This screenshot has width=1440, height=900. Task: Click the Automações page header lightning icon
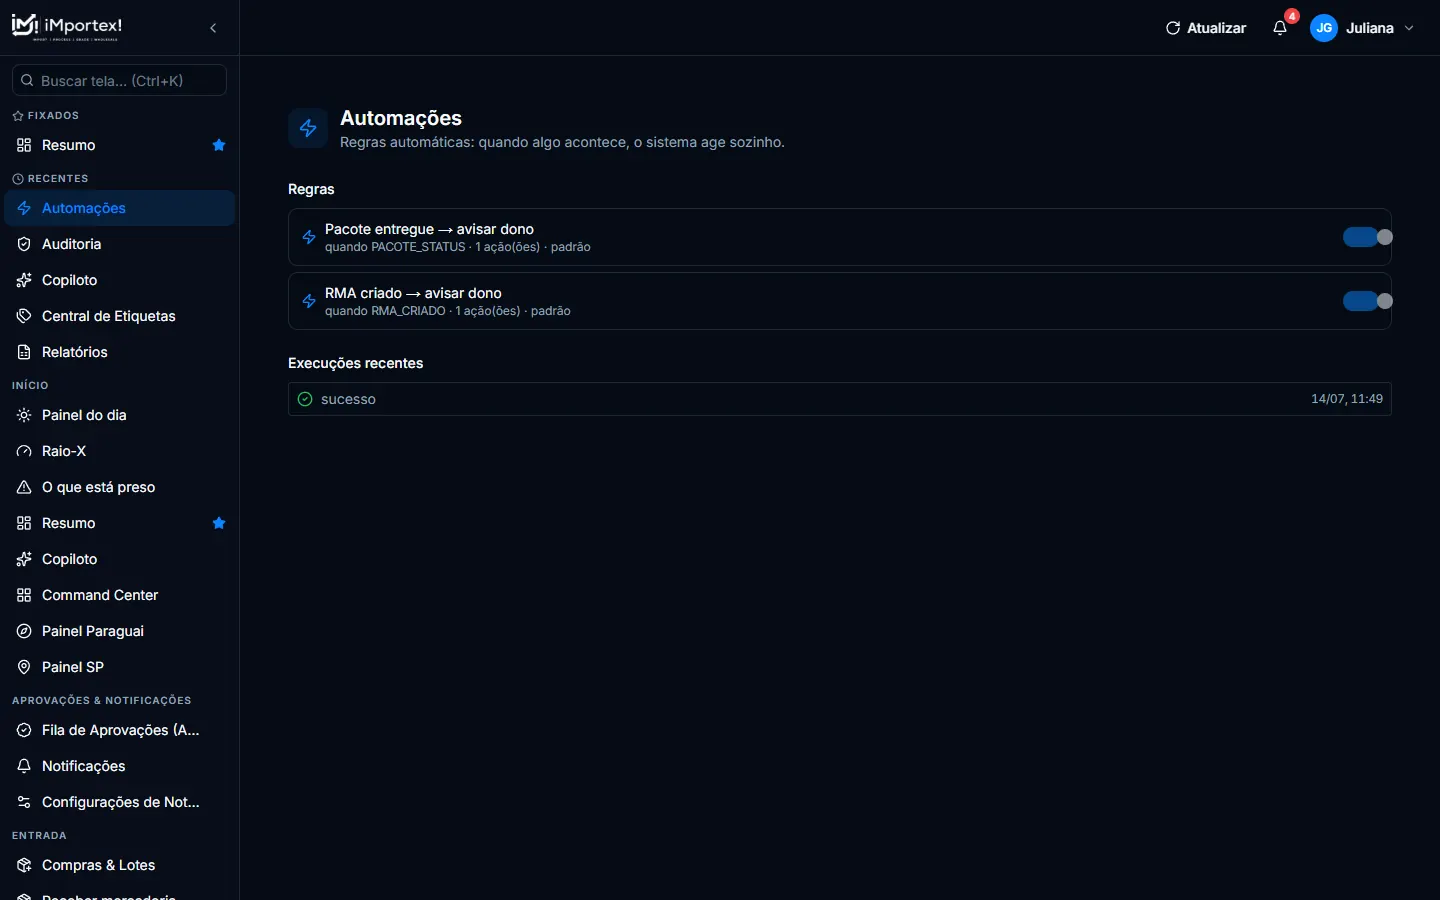pos(308,128)
